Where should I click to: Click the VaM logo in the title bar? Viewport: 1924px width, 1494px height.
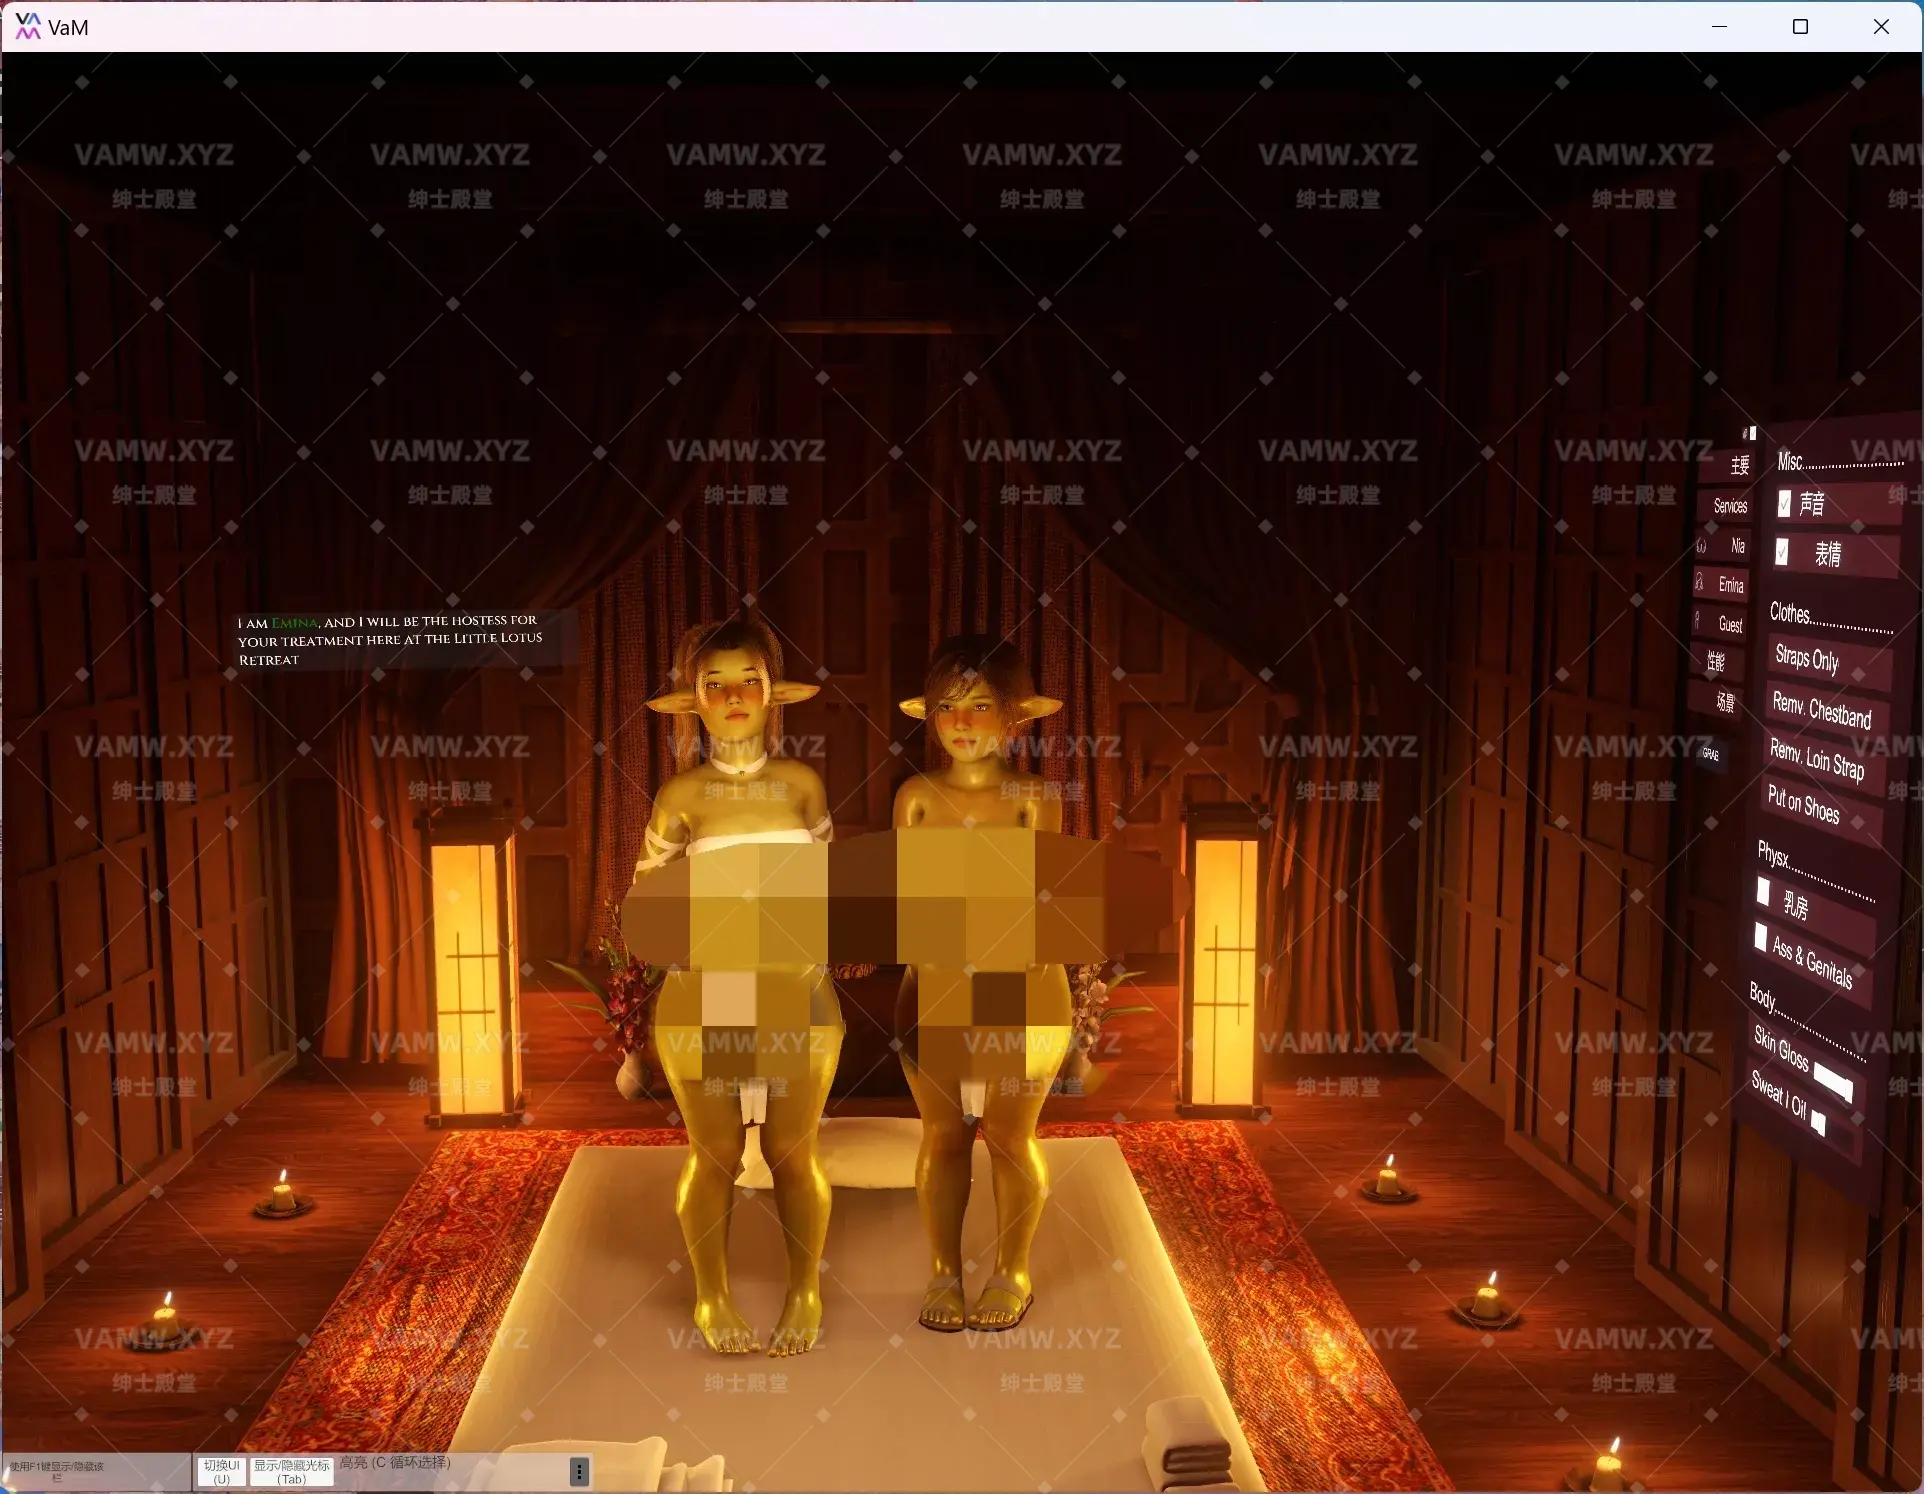point(29,26)
